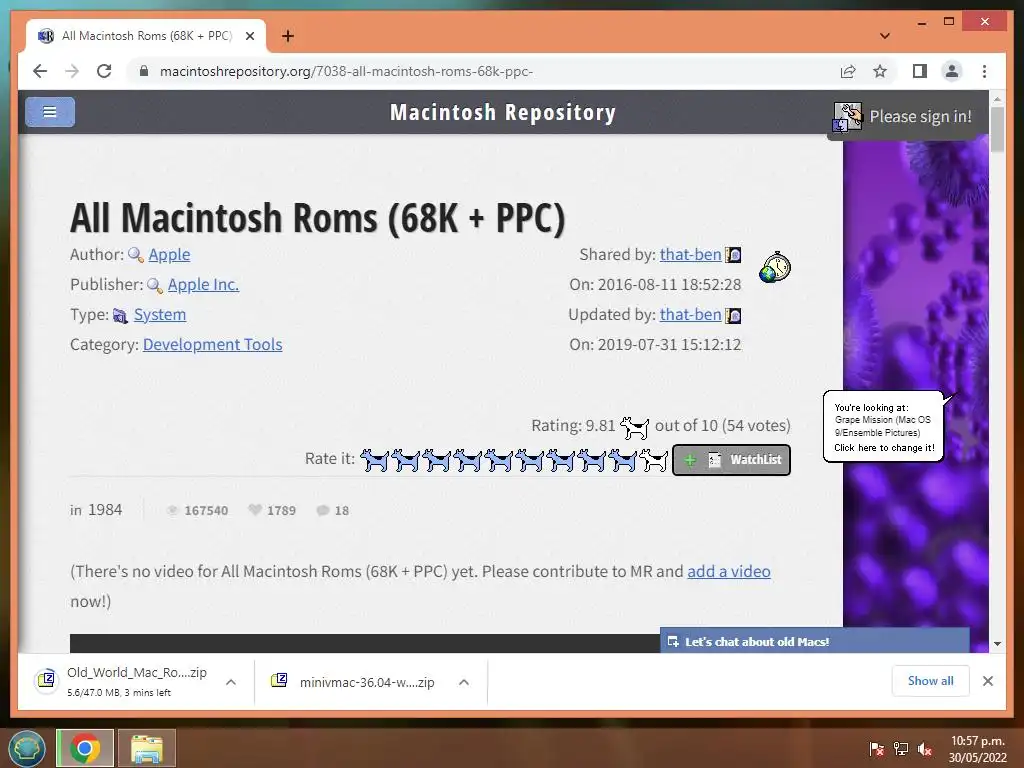Click the network tray icon
The image size is (1024, 768).
(901, 749)
